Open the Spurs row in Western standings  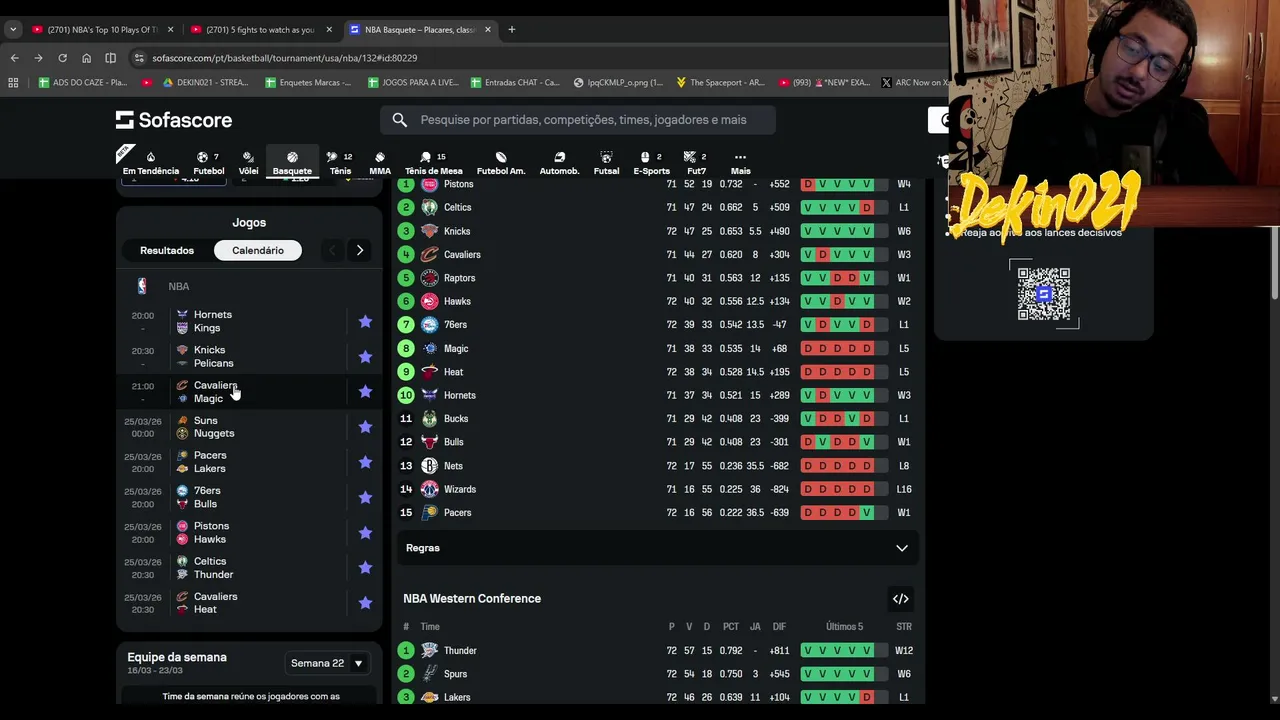tap(657, 674)
